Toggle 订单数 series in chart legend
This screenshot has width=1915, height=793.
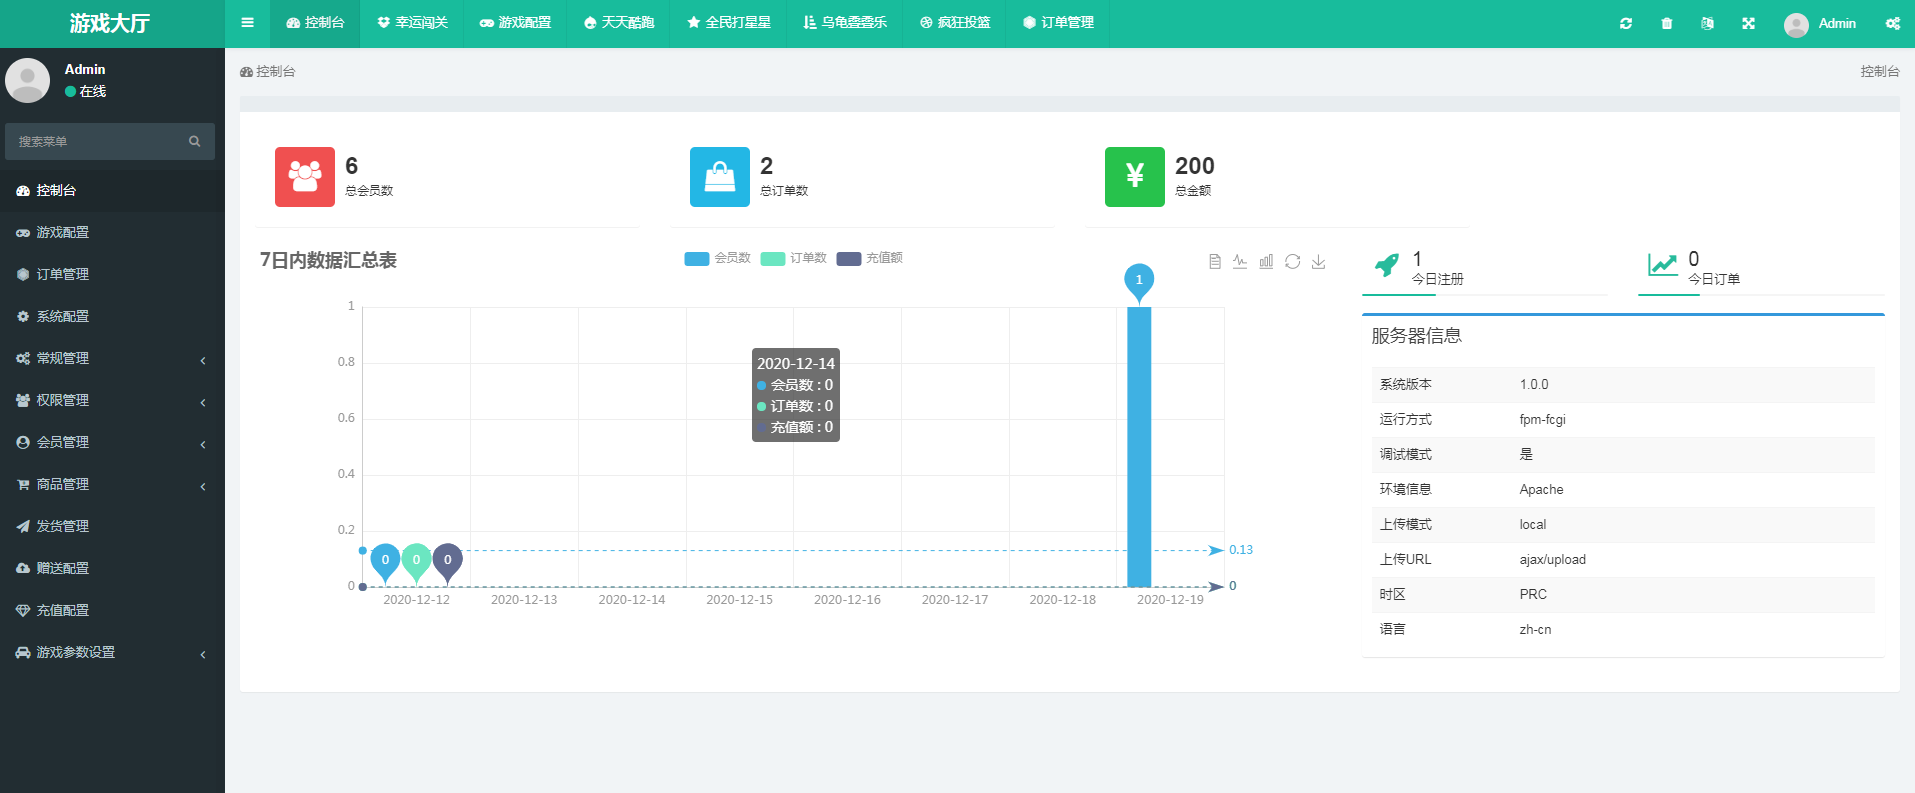tap(793, 258)
